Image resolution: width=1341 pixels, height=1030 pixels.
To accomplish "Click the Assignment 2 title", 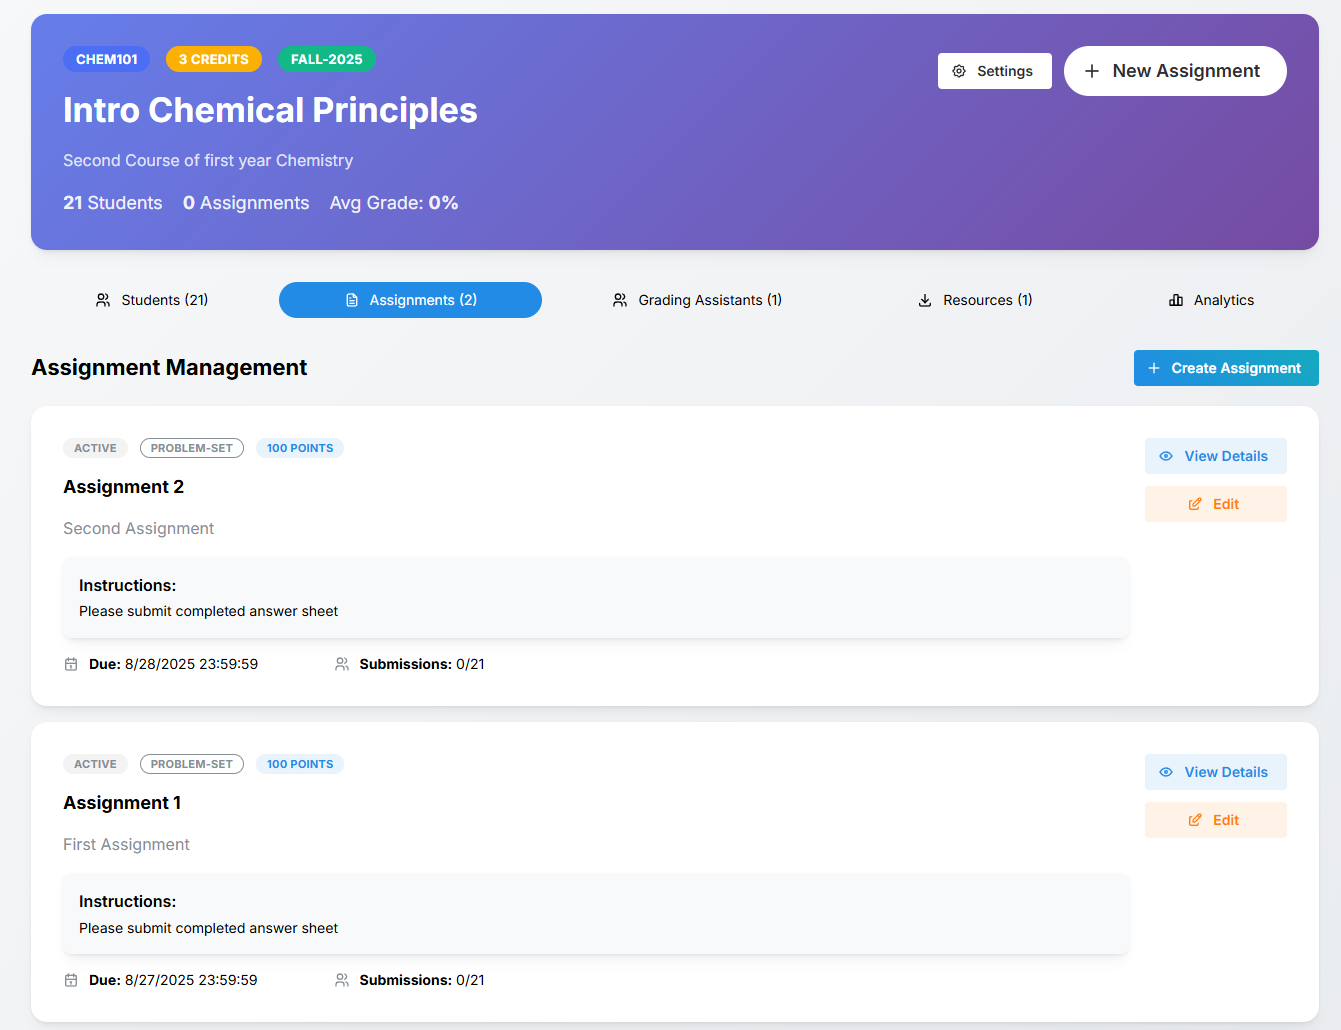I will coord(124,487).
